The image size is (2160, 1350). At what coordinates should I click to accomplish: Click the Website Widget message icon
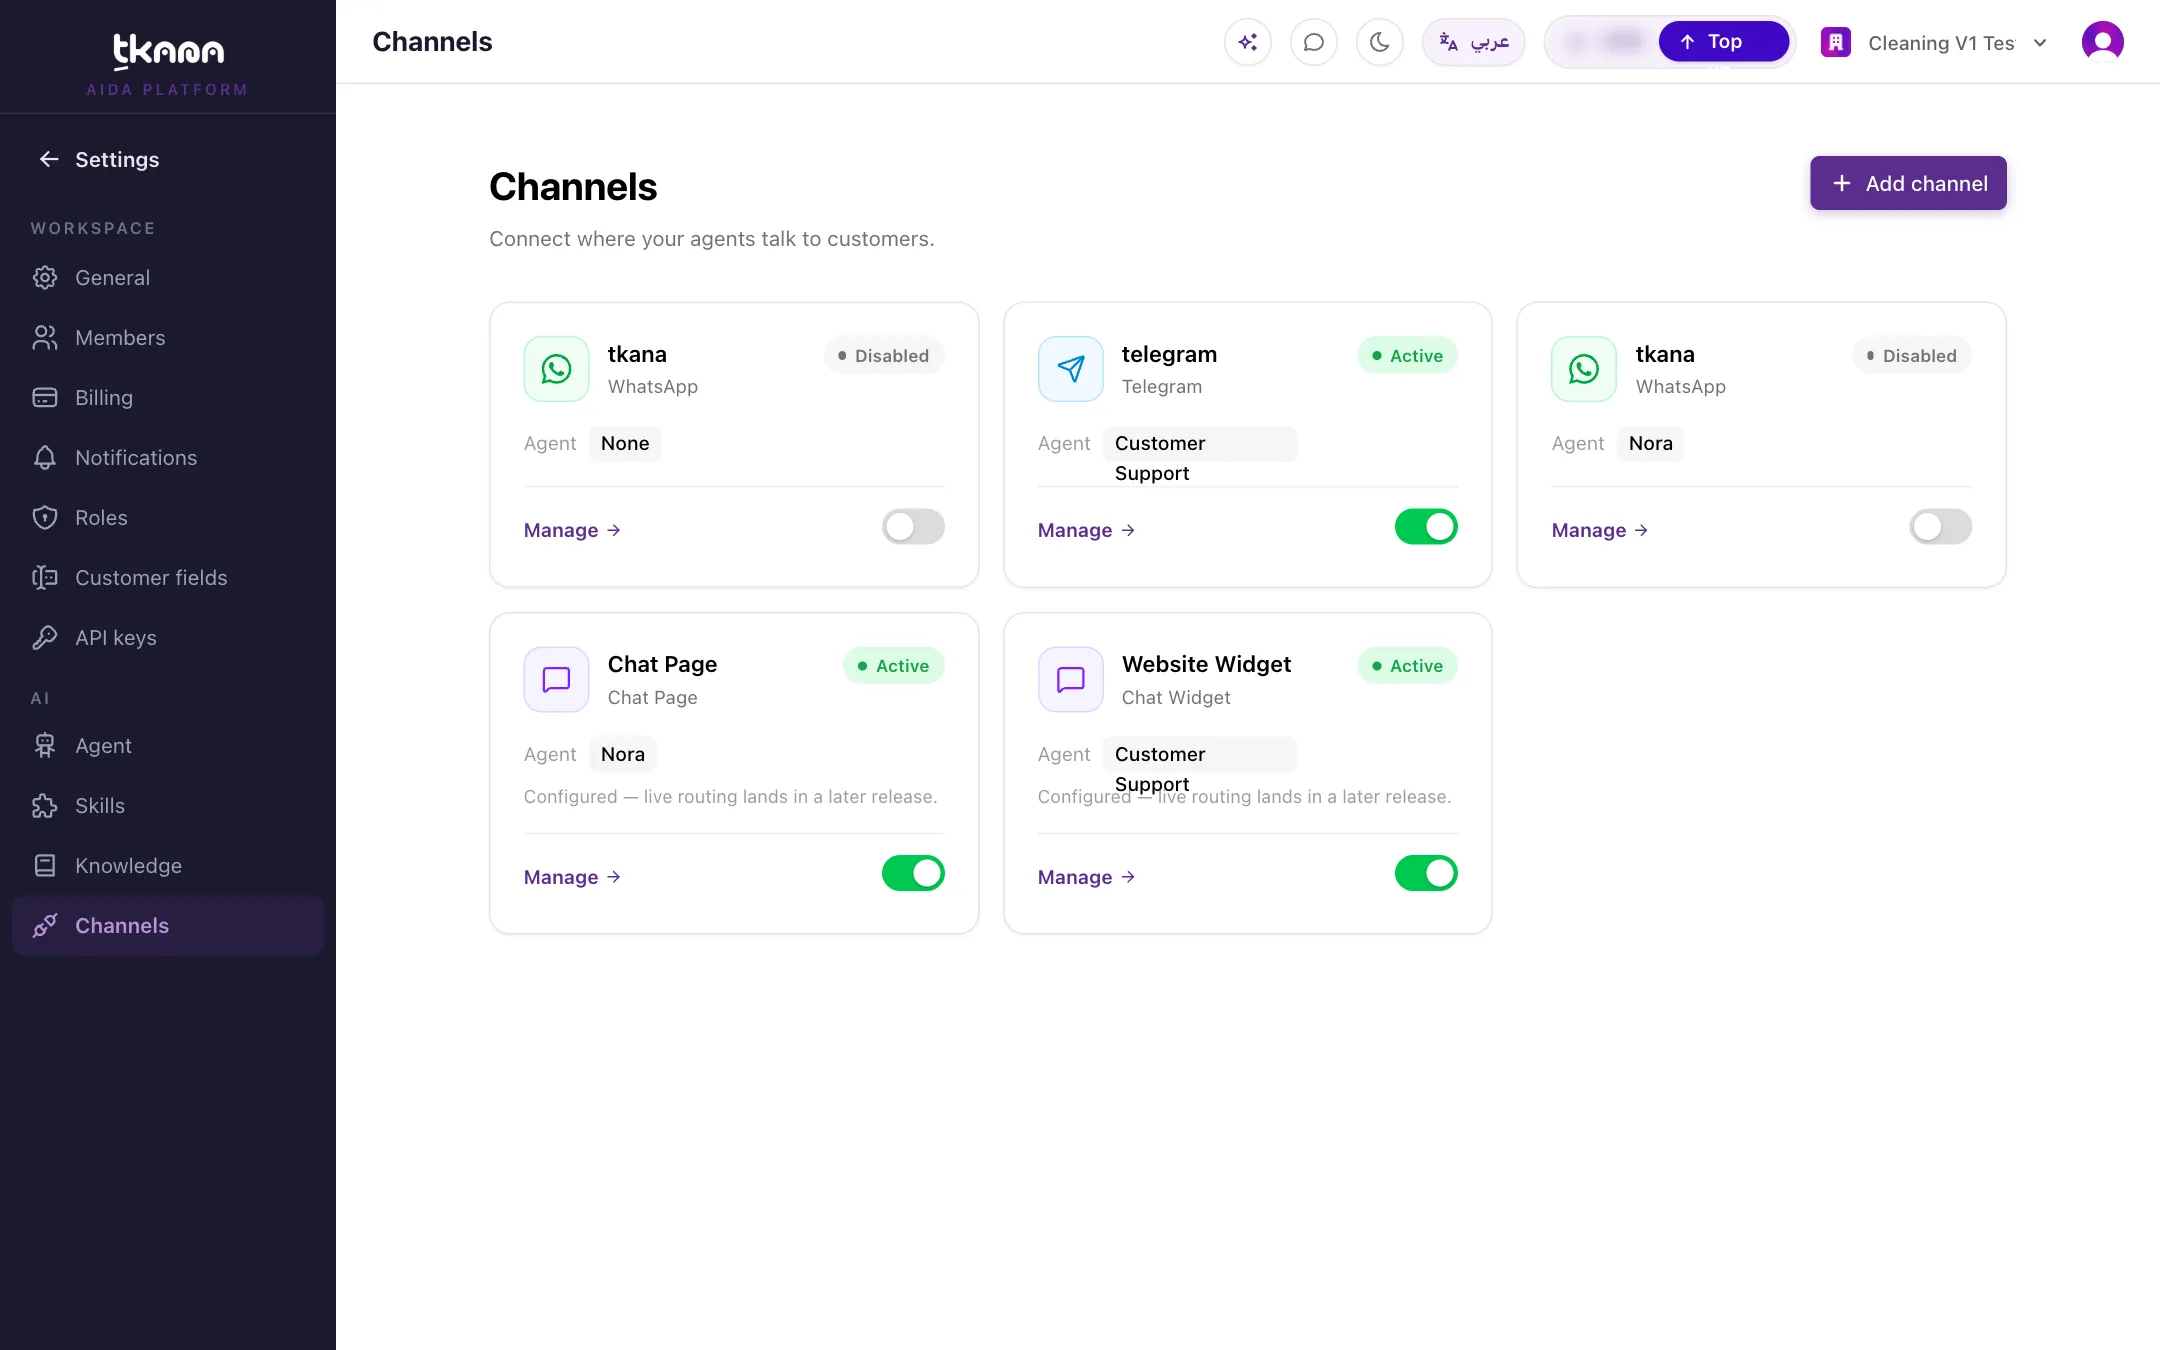click(1070, 680)
